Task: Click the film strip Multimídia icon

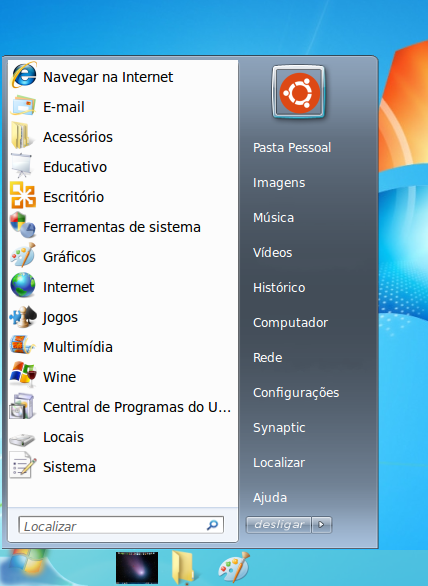Action: click(x=22, y=345)
